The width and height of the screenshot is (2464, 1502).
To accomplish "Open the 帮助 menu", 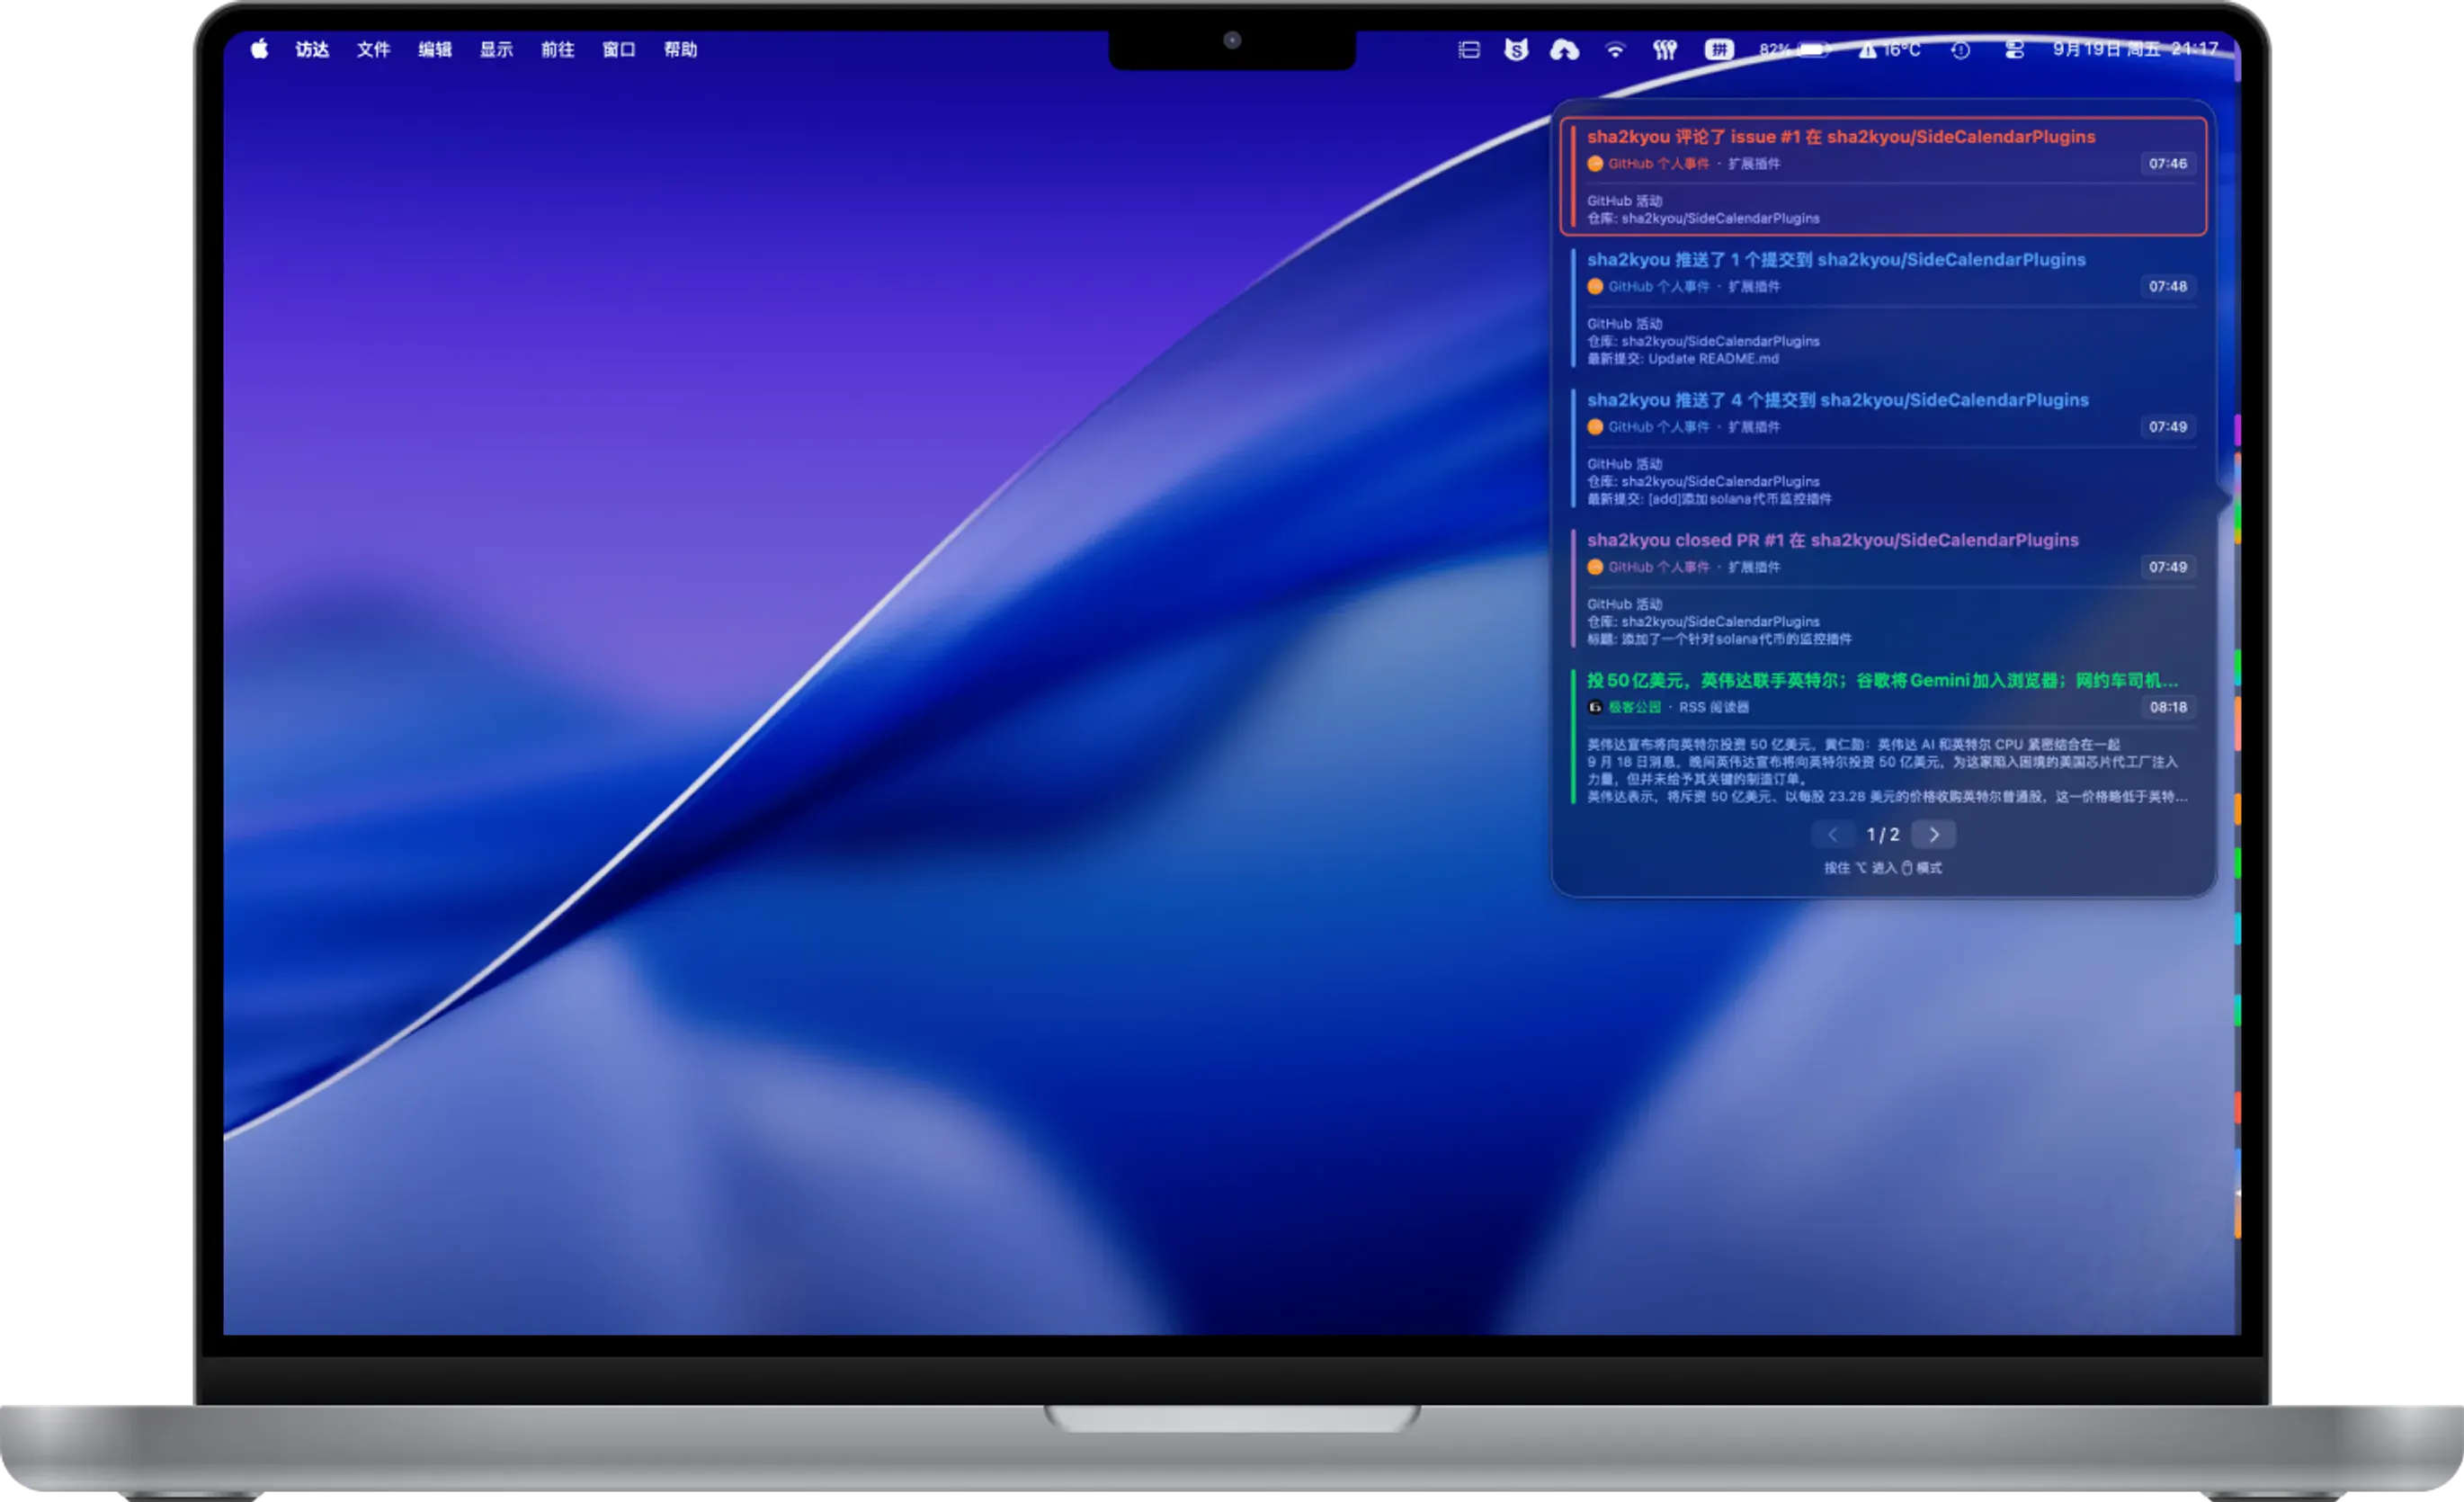I will 681,49.
